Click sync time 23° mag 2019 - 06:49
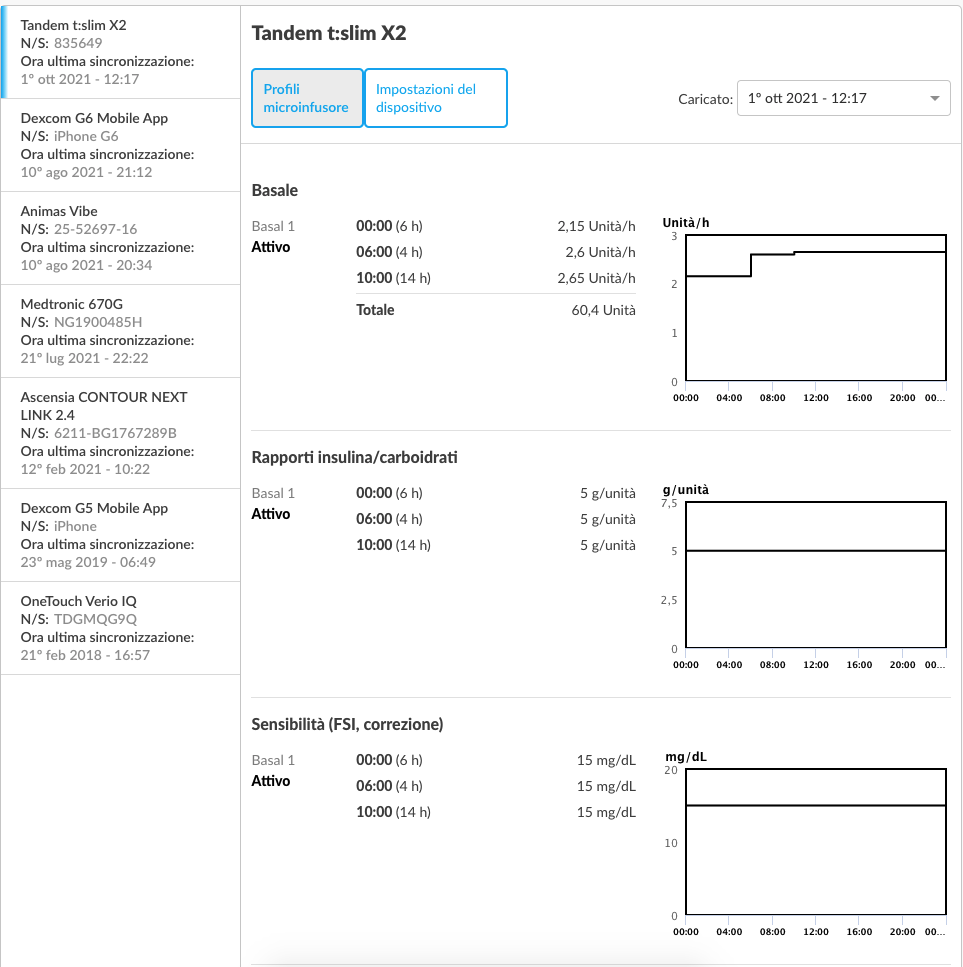This screenshot has height=967, width=963. tap(88, 562)
